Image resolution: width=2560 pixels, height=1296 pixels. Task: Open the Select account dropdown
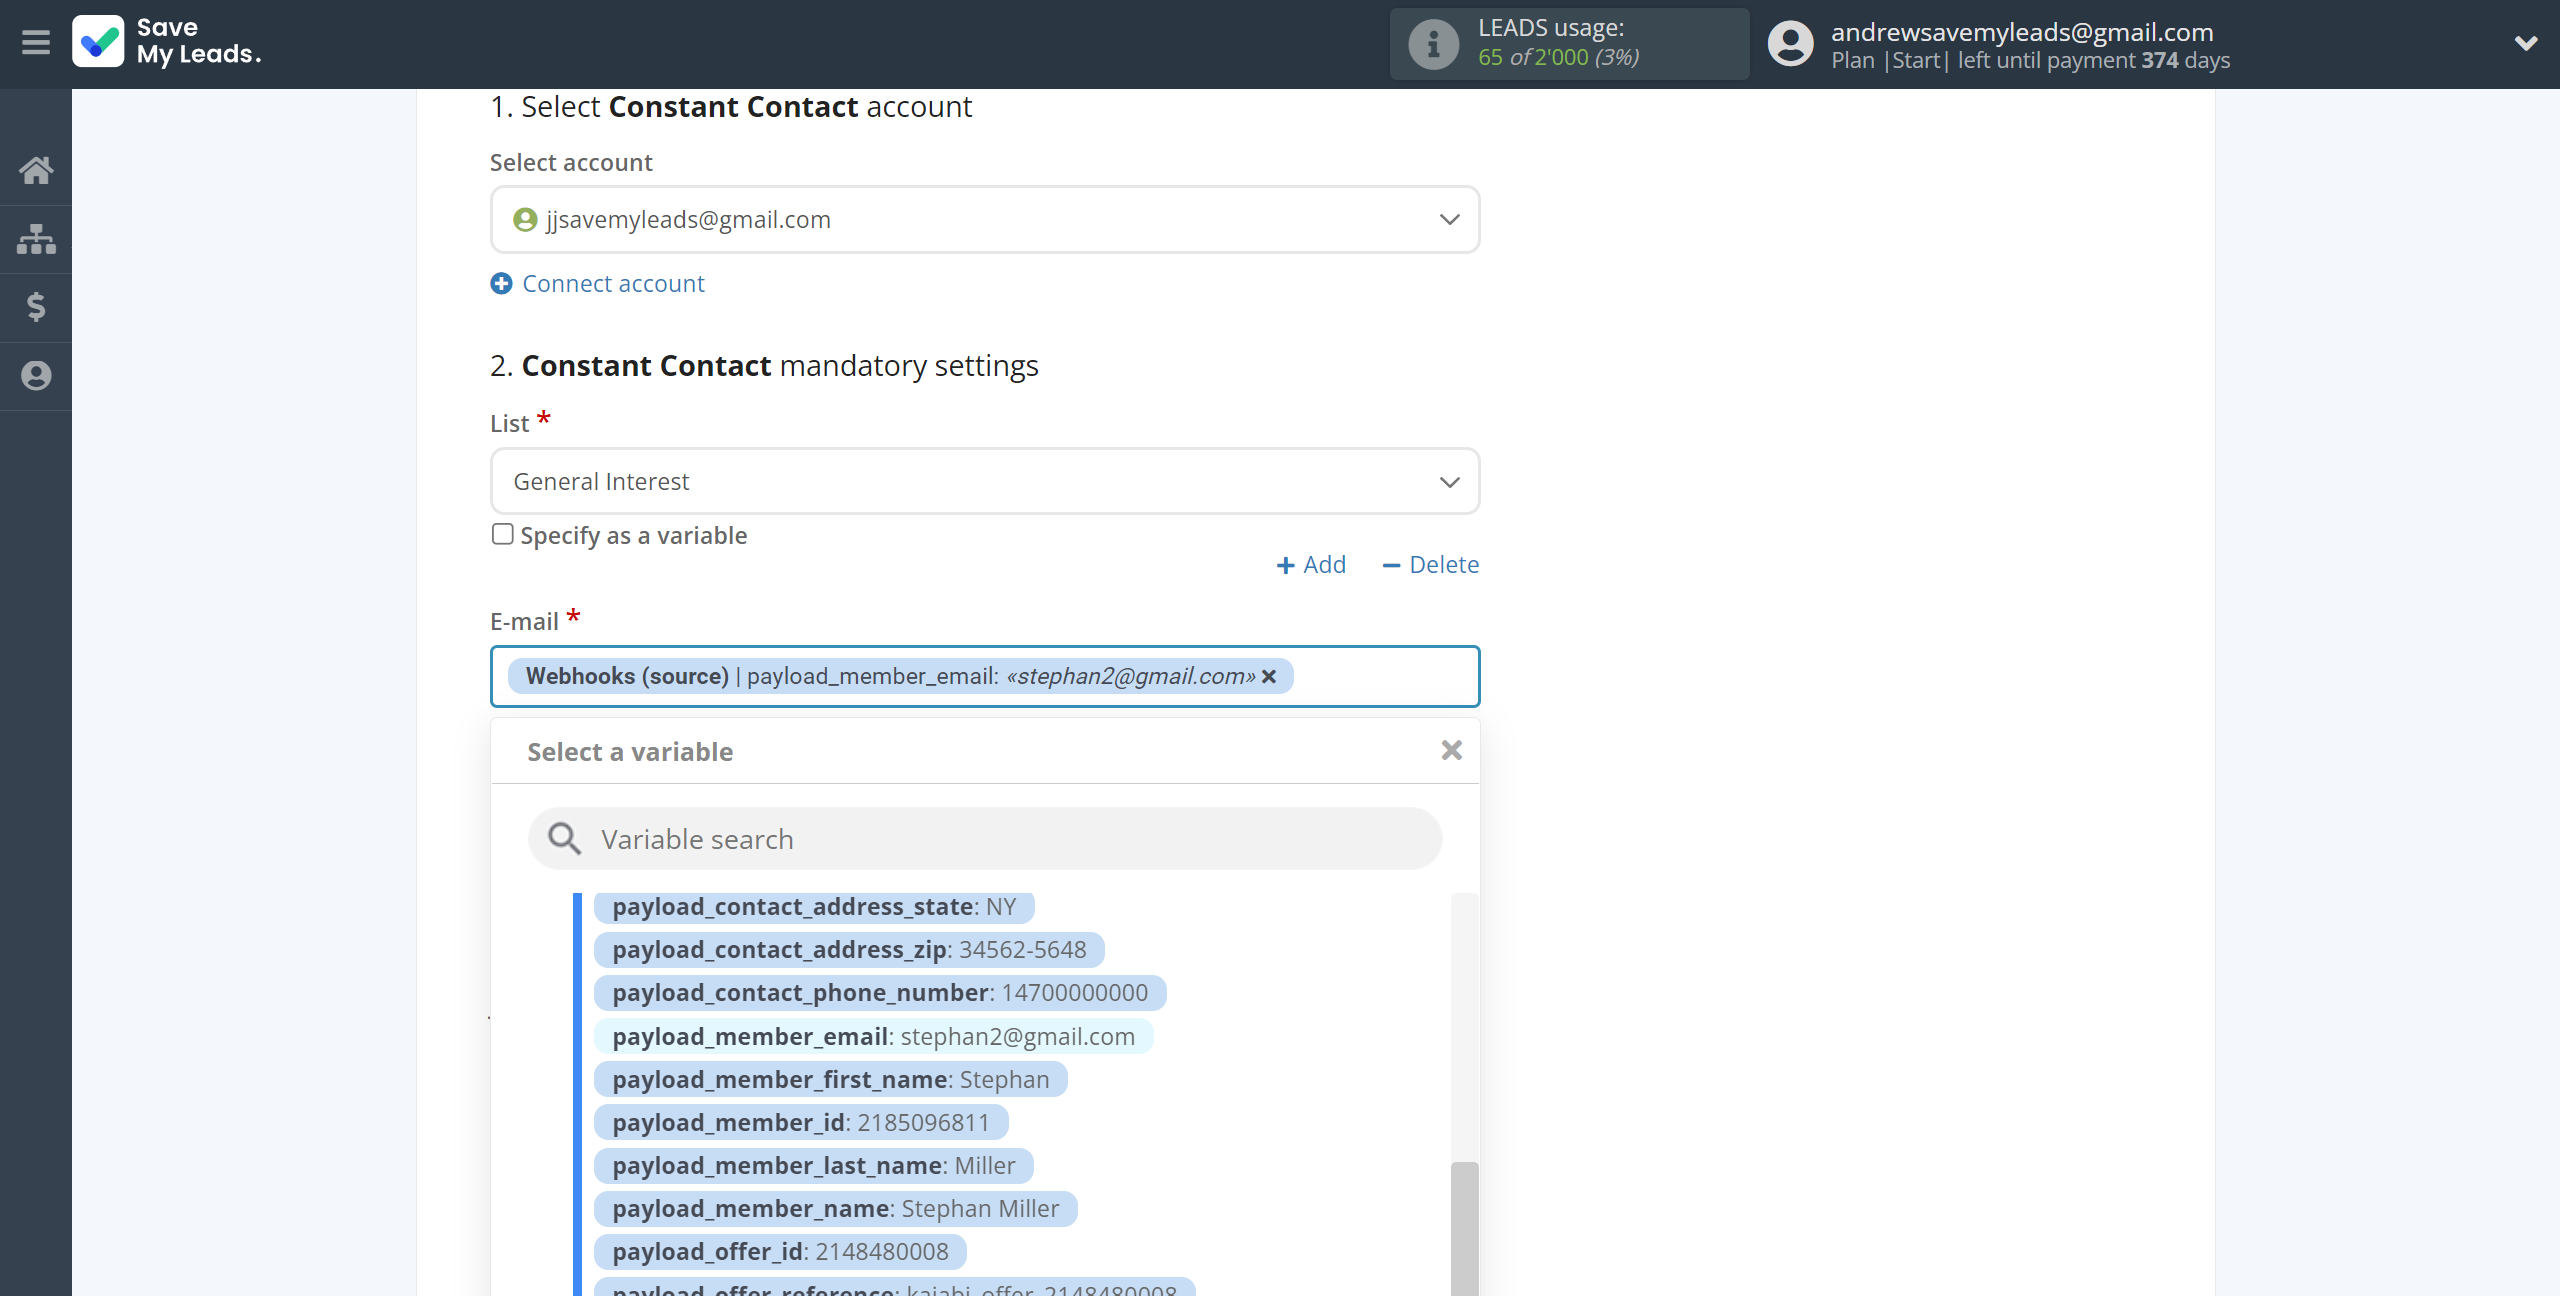point(985,219)
